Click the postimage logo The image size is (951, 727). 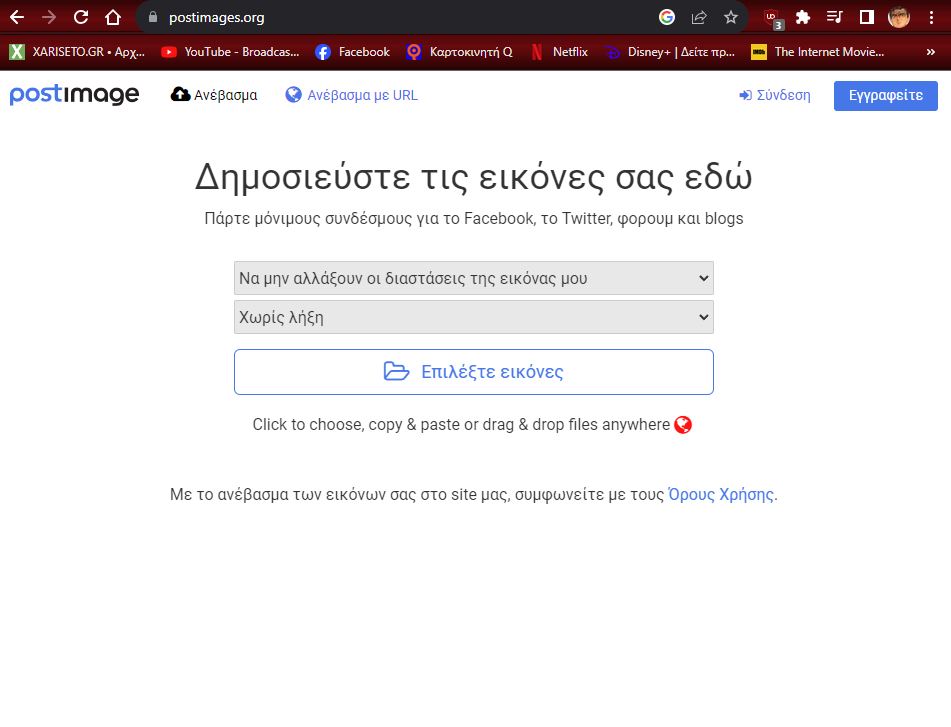point(75,95)
